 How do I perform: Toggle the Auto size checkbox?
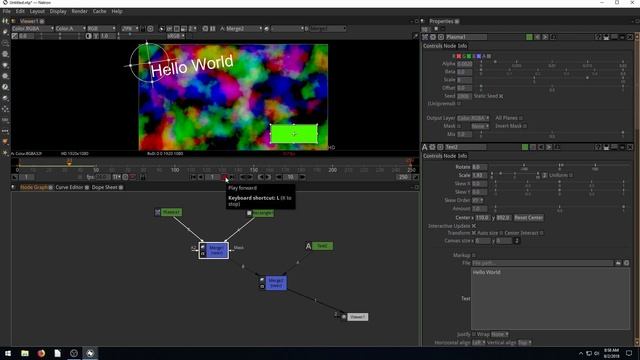coord(501,233)
